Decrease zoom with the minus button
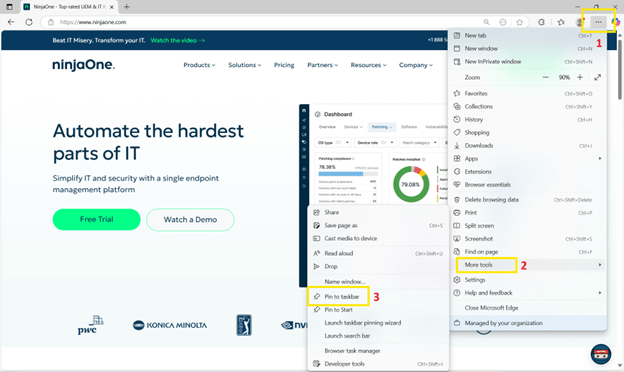 tap(546, 77)
